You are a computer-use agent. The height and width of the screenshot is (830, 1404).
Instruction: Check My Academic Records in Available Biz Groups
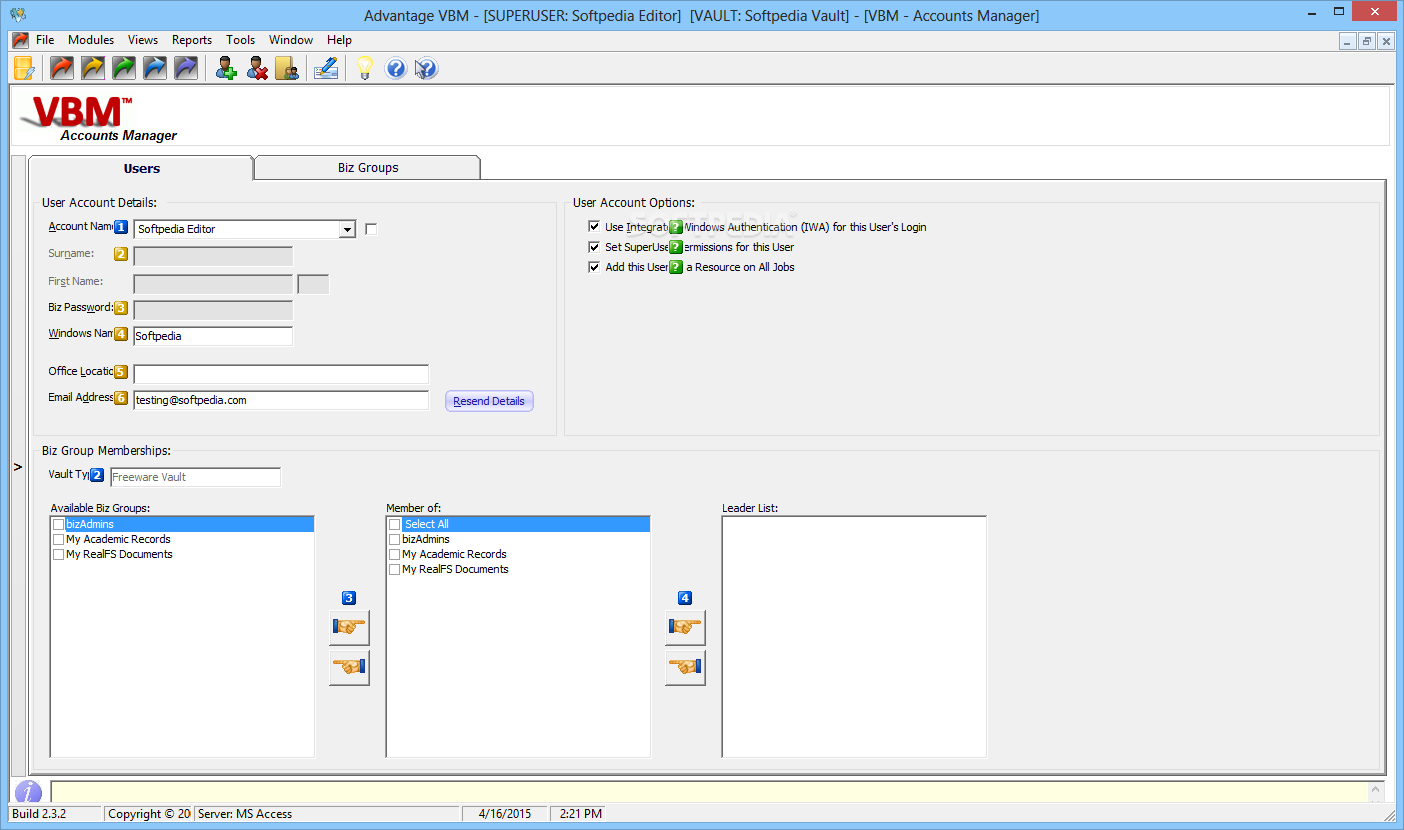[59, 539]
